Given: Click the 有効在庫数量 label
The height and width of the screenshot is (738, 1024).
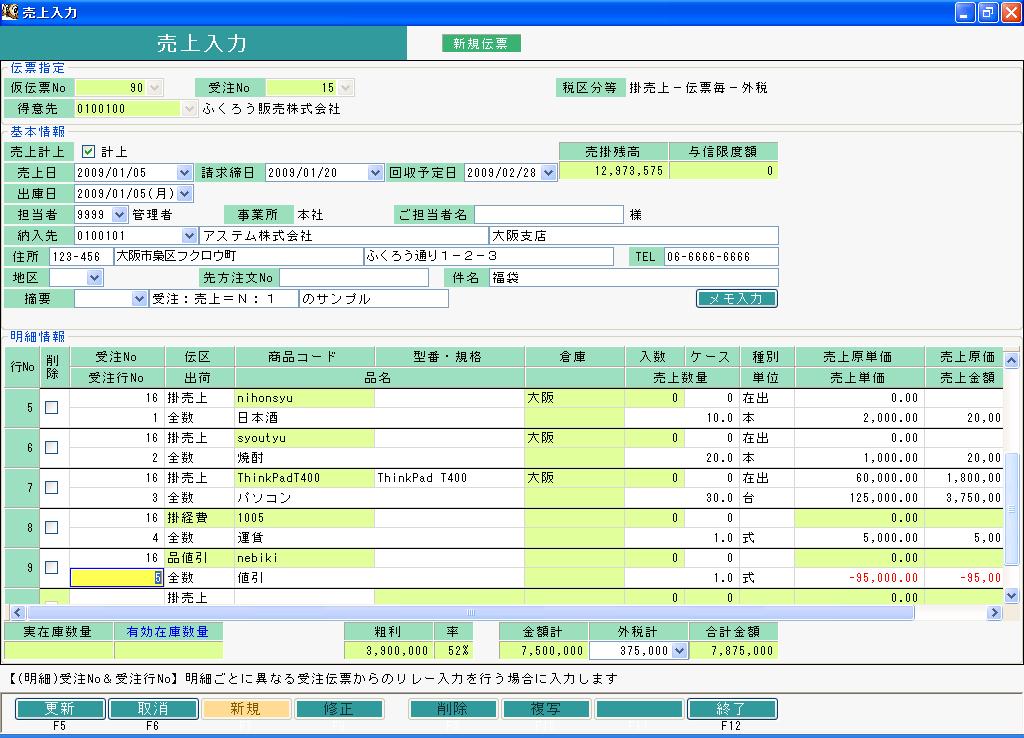Looking at the screenshot, I should tap(168, 632).
